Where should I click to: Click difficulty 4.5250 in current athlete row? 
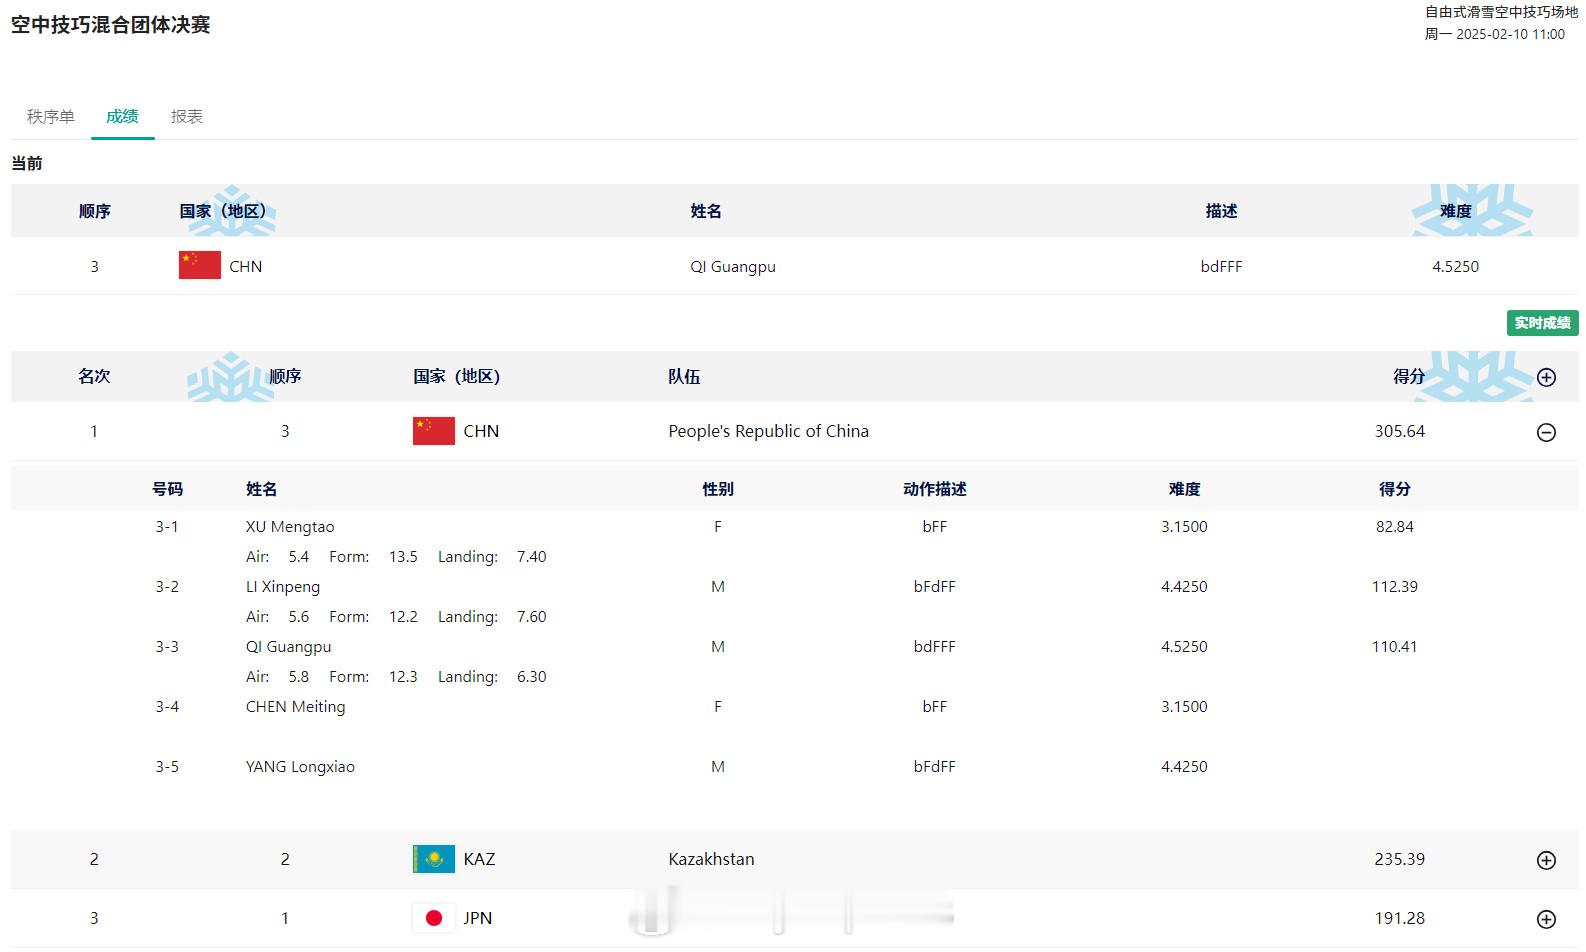point(1455,267)
